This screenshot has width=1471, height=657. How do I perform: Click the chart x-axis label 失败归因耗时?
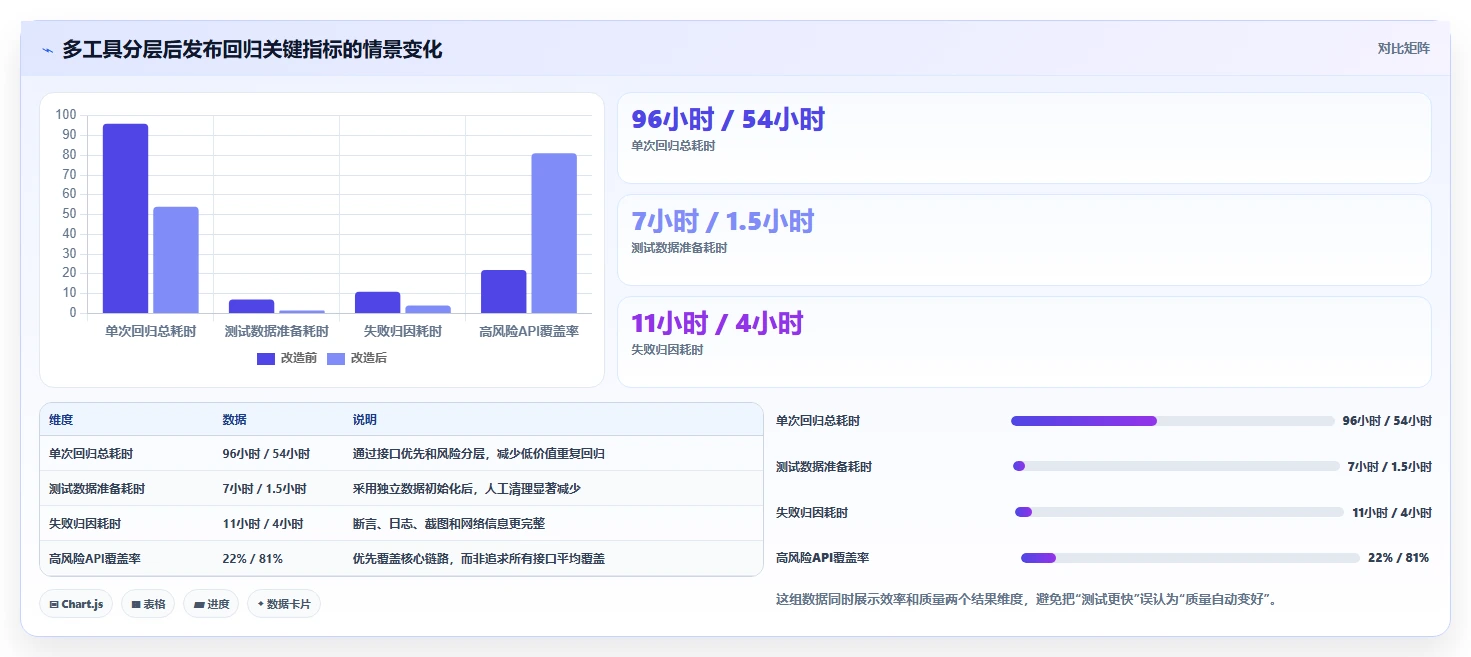pyautogui.click(x=403, y=331)
